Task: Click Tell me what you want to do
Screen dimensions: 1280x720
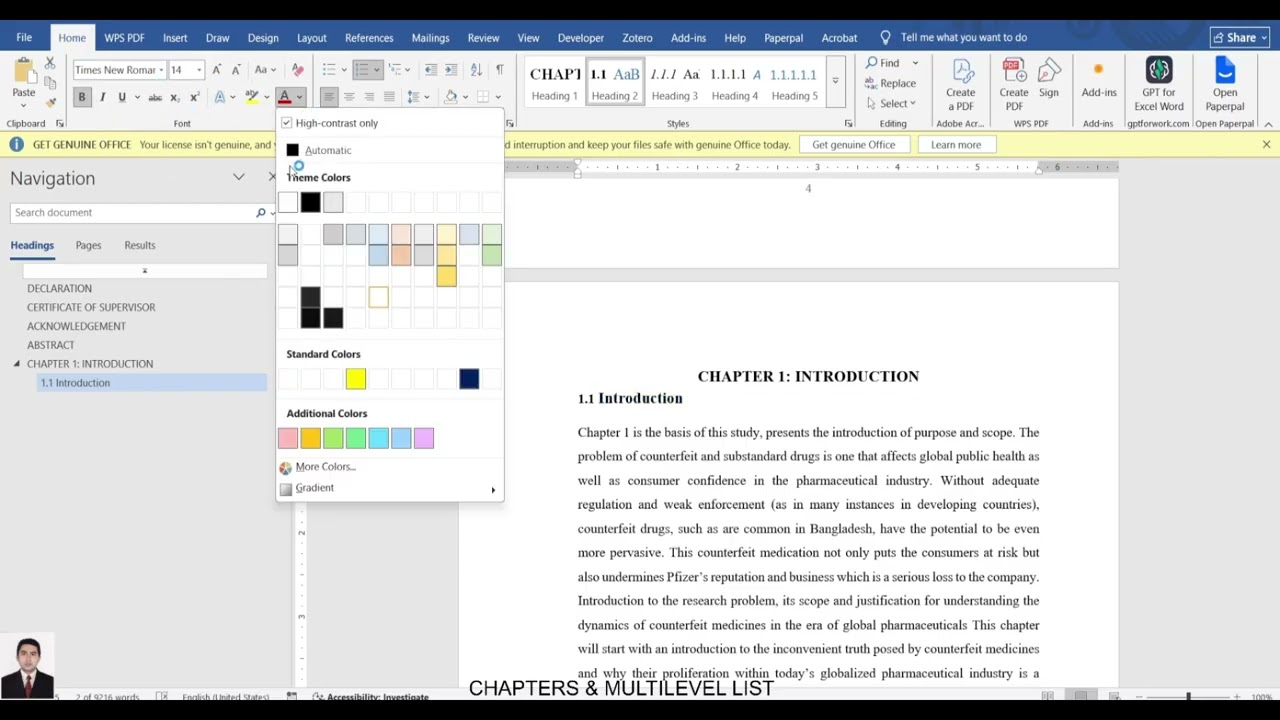Action: tap(963, 38)
